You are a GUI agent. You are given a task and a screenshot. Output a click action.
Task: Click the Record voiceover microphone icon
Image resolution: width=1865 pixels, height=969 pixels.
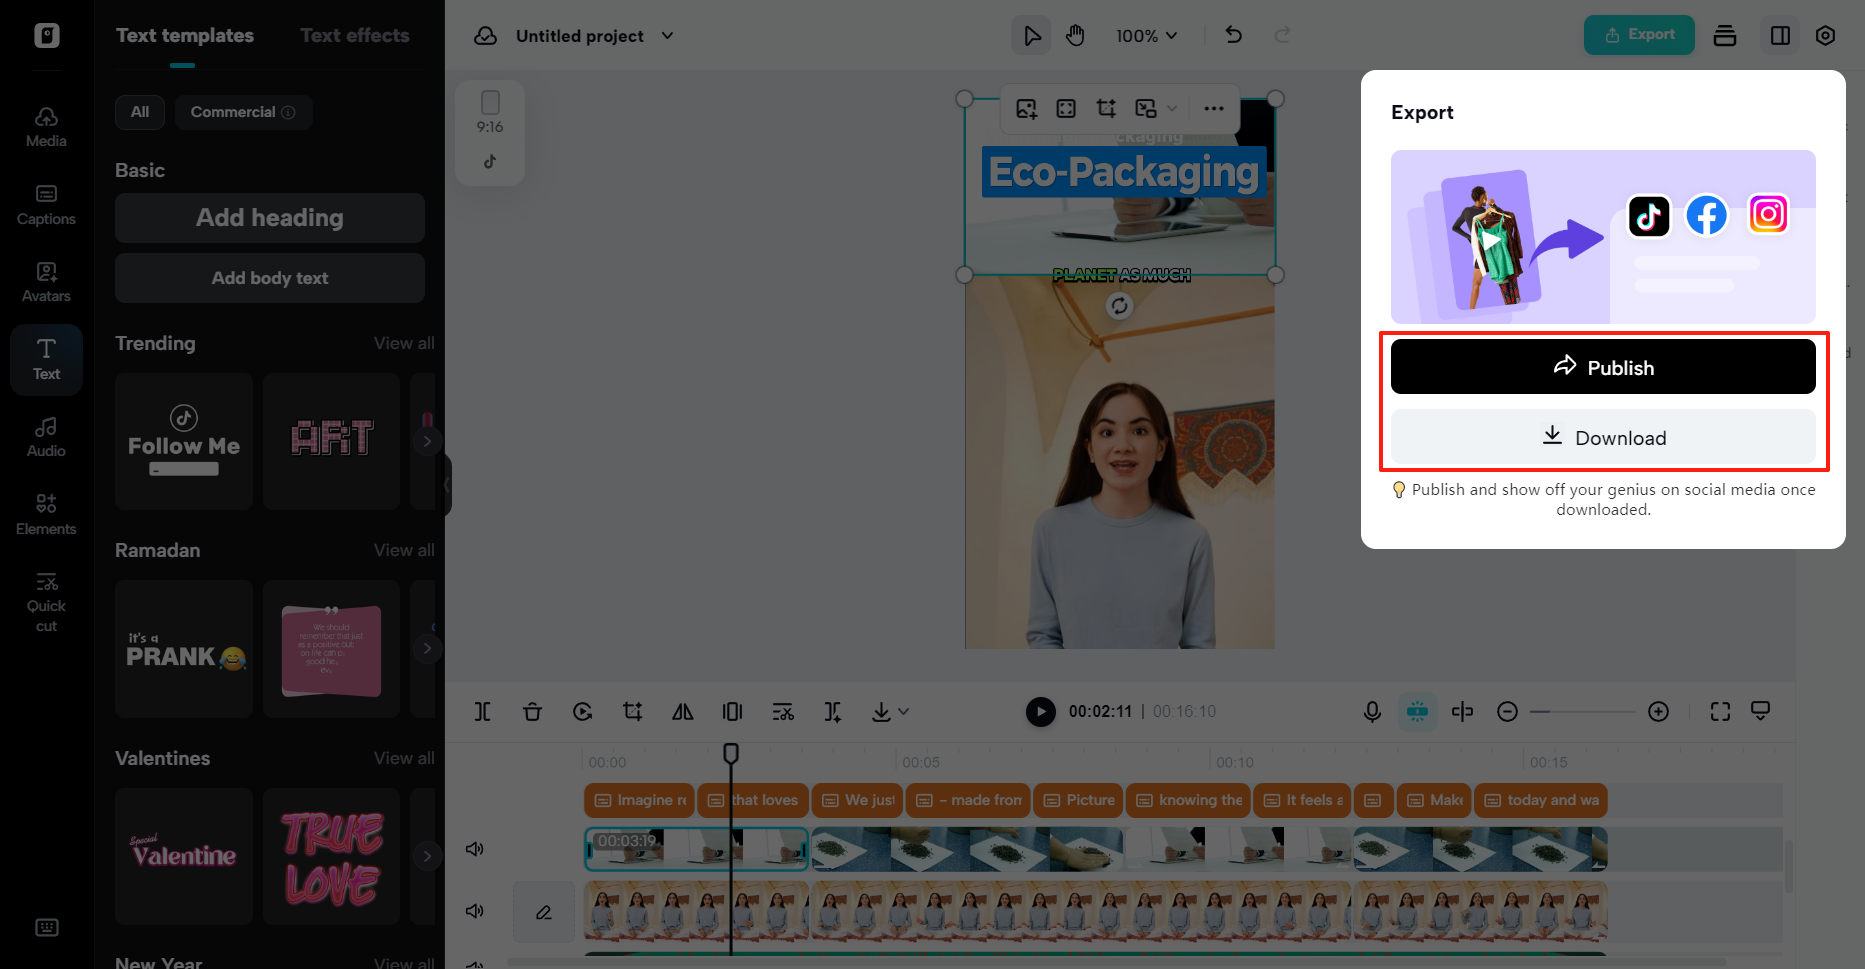click(x=1371, y=711)
